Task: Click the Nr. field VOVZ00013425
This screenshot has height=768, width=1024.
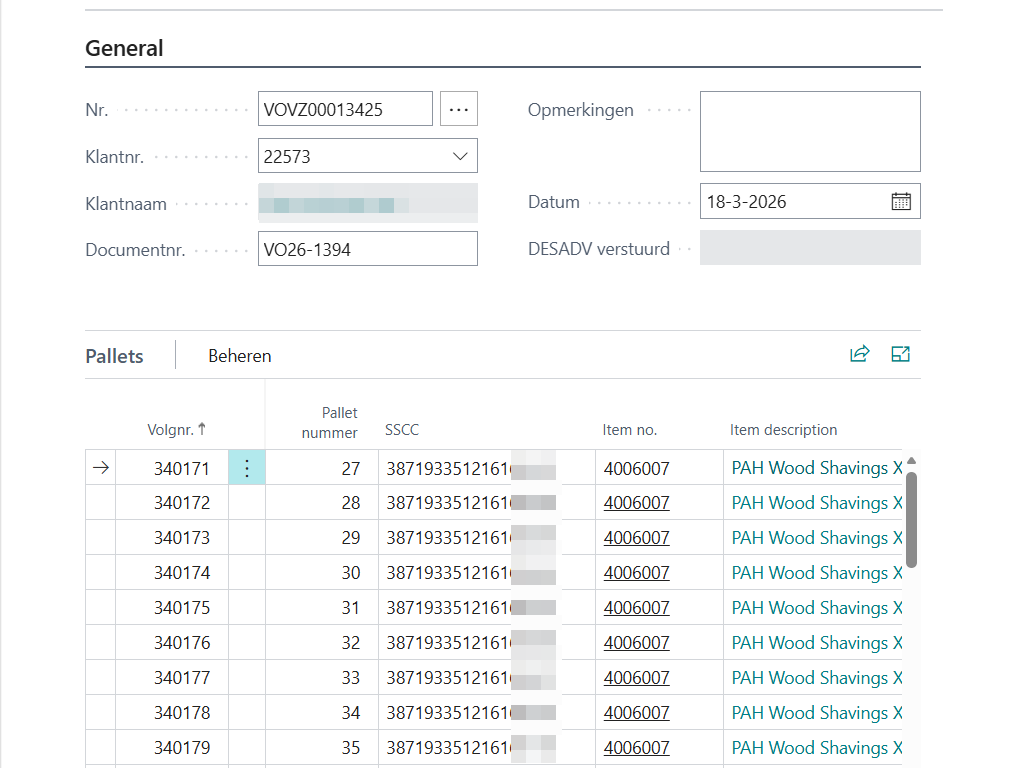Action: point(345,109)
